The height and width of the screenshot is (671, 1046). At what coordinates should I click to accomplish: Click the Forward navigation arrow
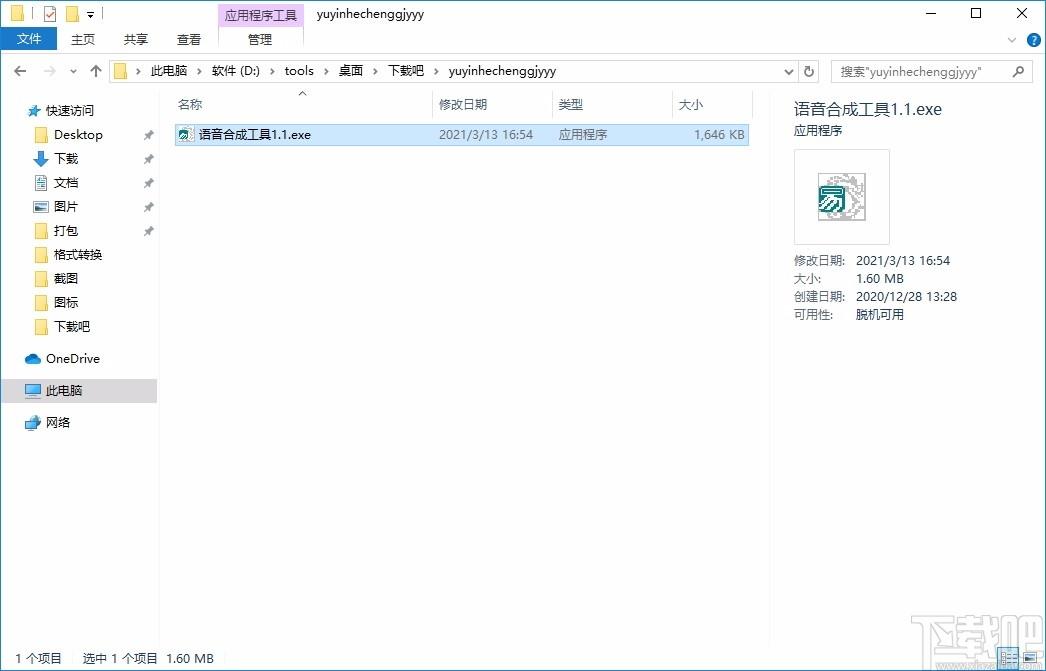coord(49,71)
